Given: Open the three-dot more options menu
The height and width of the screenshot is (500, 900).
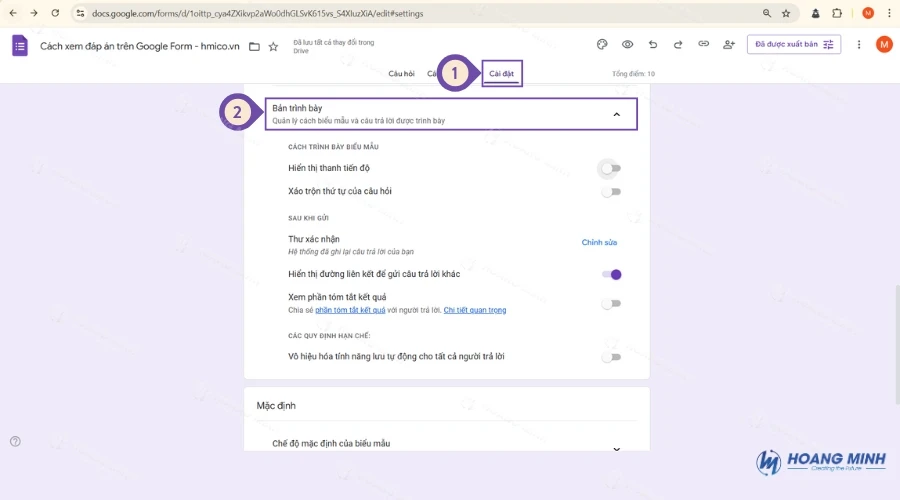Looking at the screenshot, I should (x=859, y=44).
